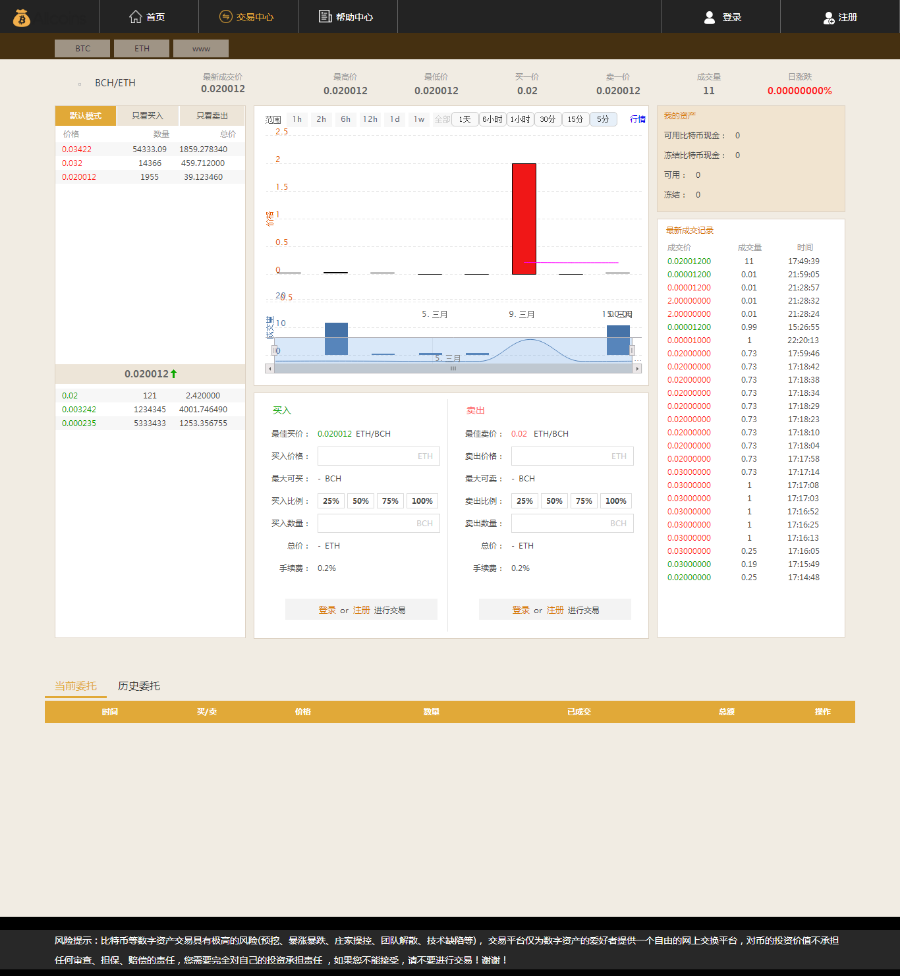Show only sell orders with 只看卖出

coord(212,116)
